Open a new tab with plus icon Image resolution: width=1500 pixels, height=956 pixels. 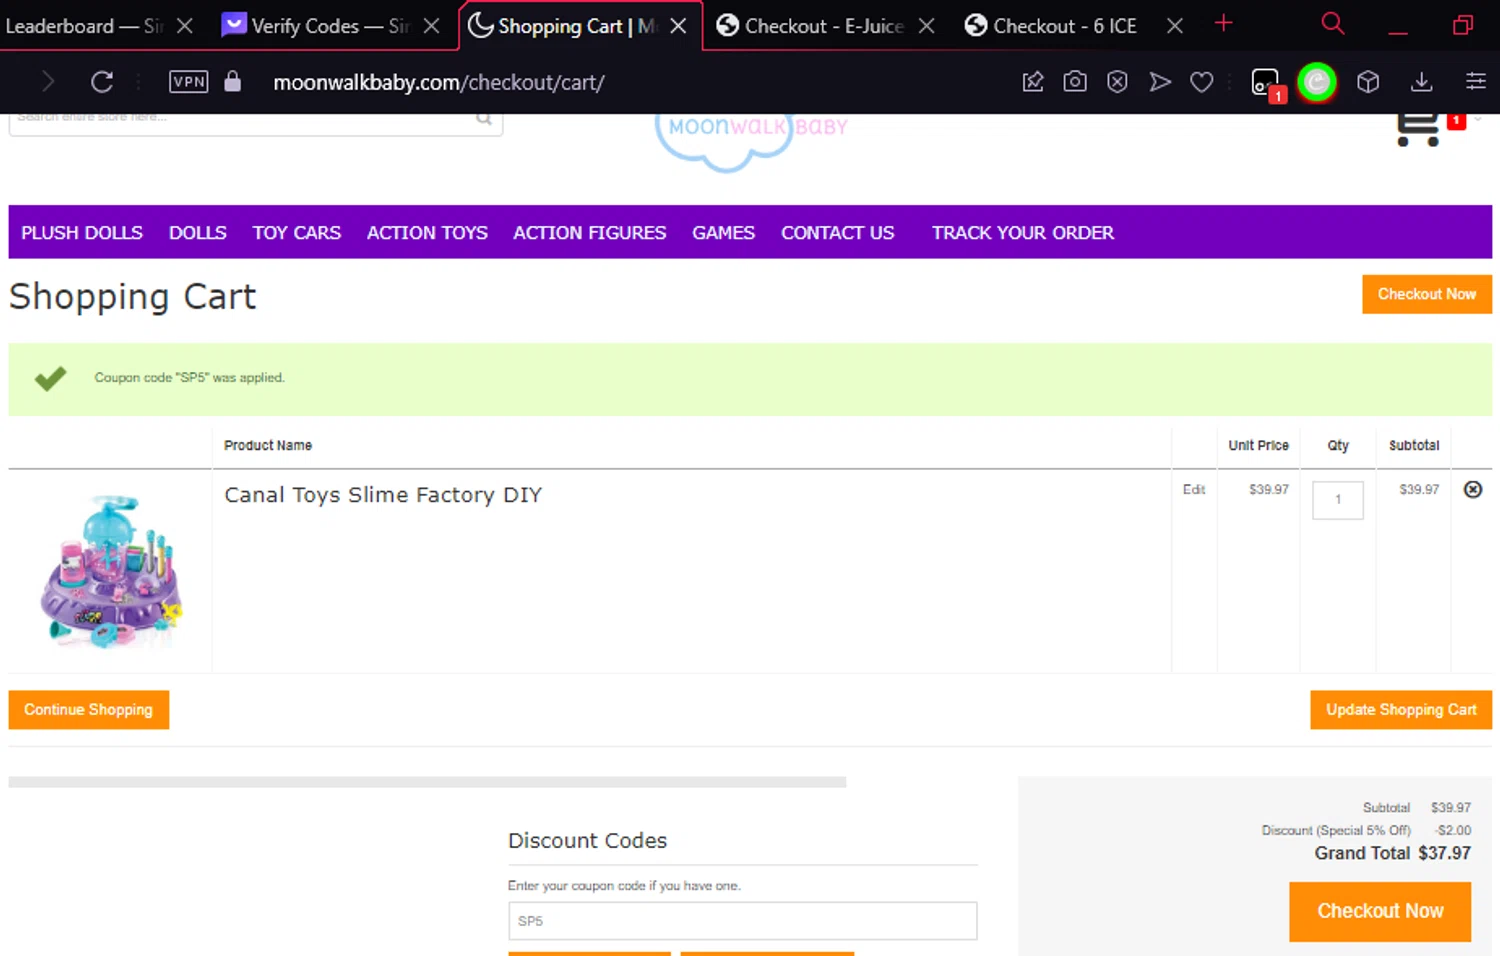(x=1224, y=23)
